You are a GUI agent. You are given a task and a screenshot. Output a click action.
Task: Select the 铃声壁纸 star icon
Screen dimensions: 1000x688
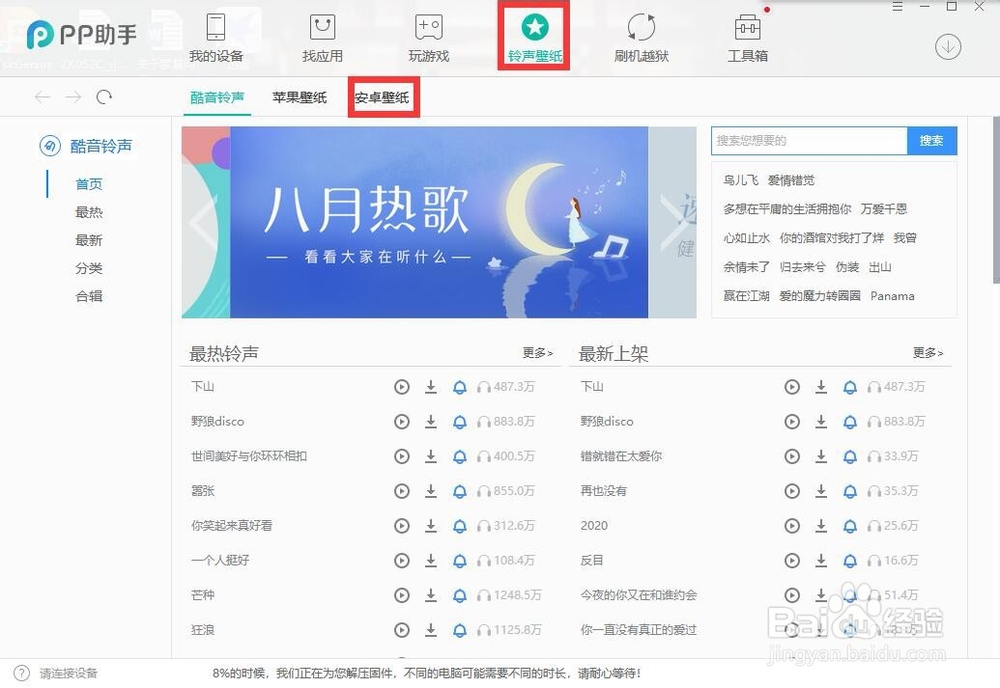pyautogui.click(x=534, y=27)
